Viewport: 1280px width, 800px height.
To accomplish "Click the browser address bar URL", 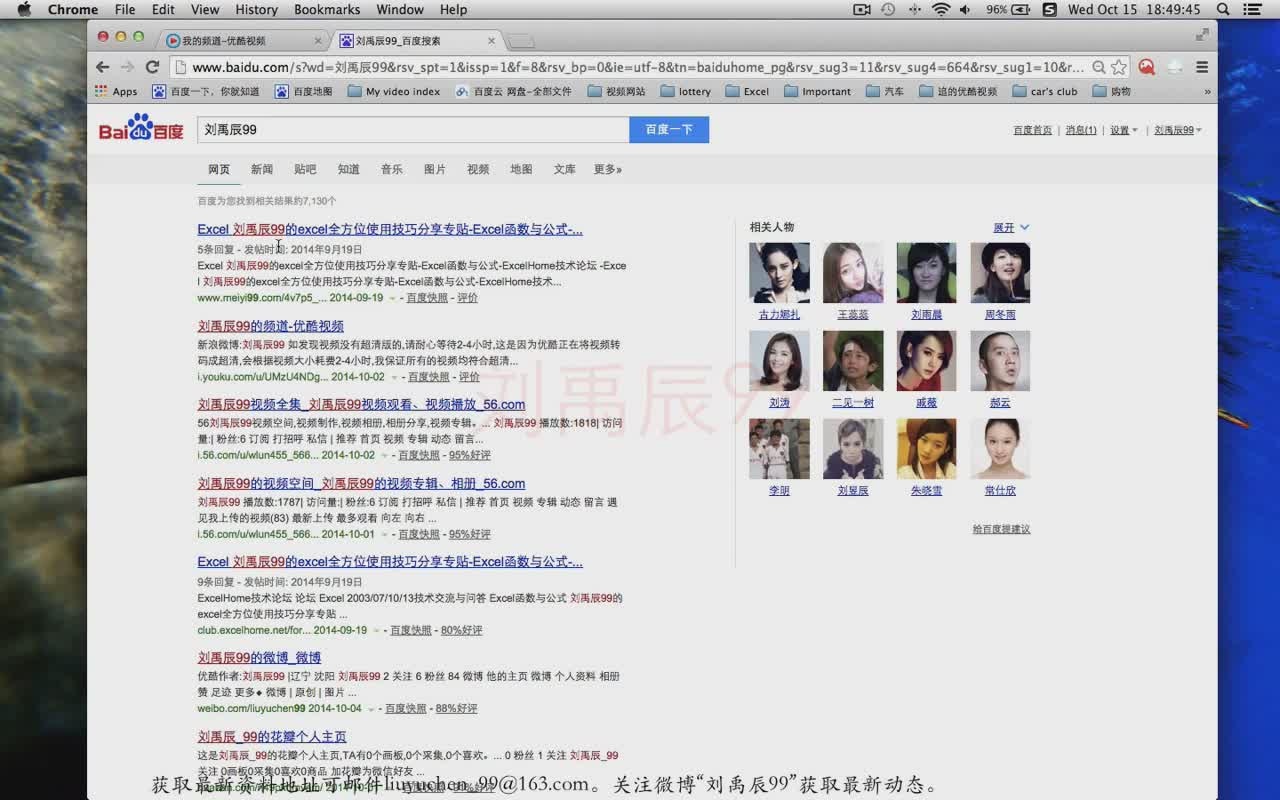I will pos(637,67).
